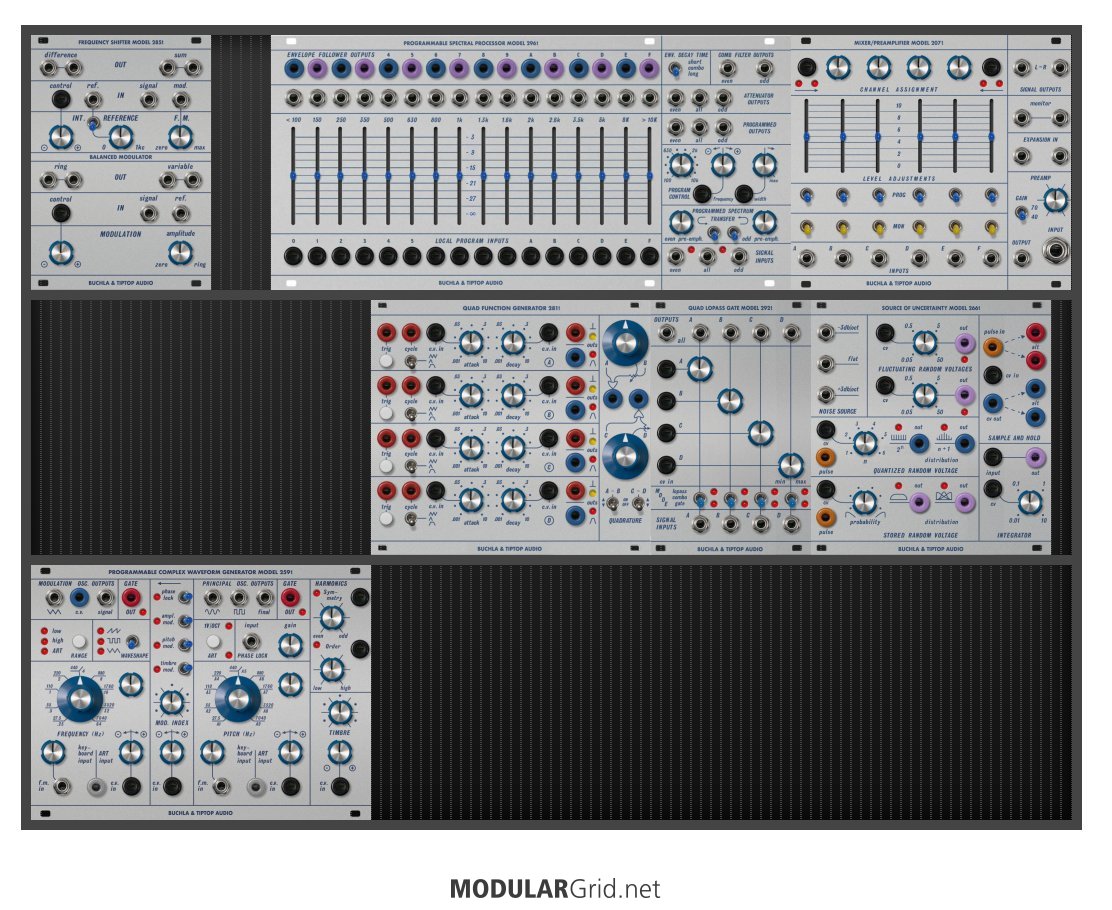The height and width of the screenshot is (910, 1112).
Task: Click the F.M. knob on Frequency Shifter
Action: (180, 136)
